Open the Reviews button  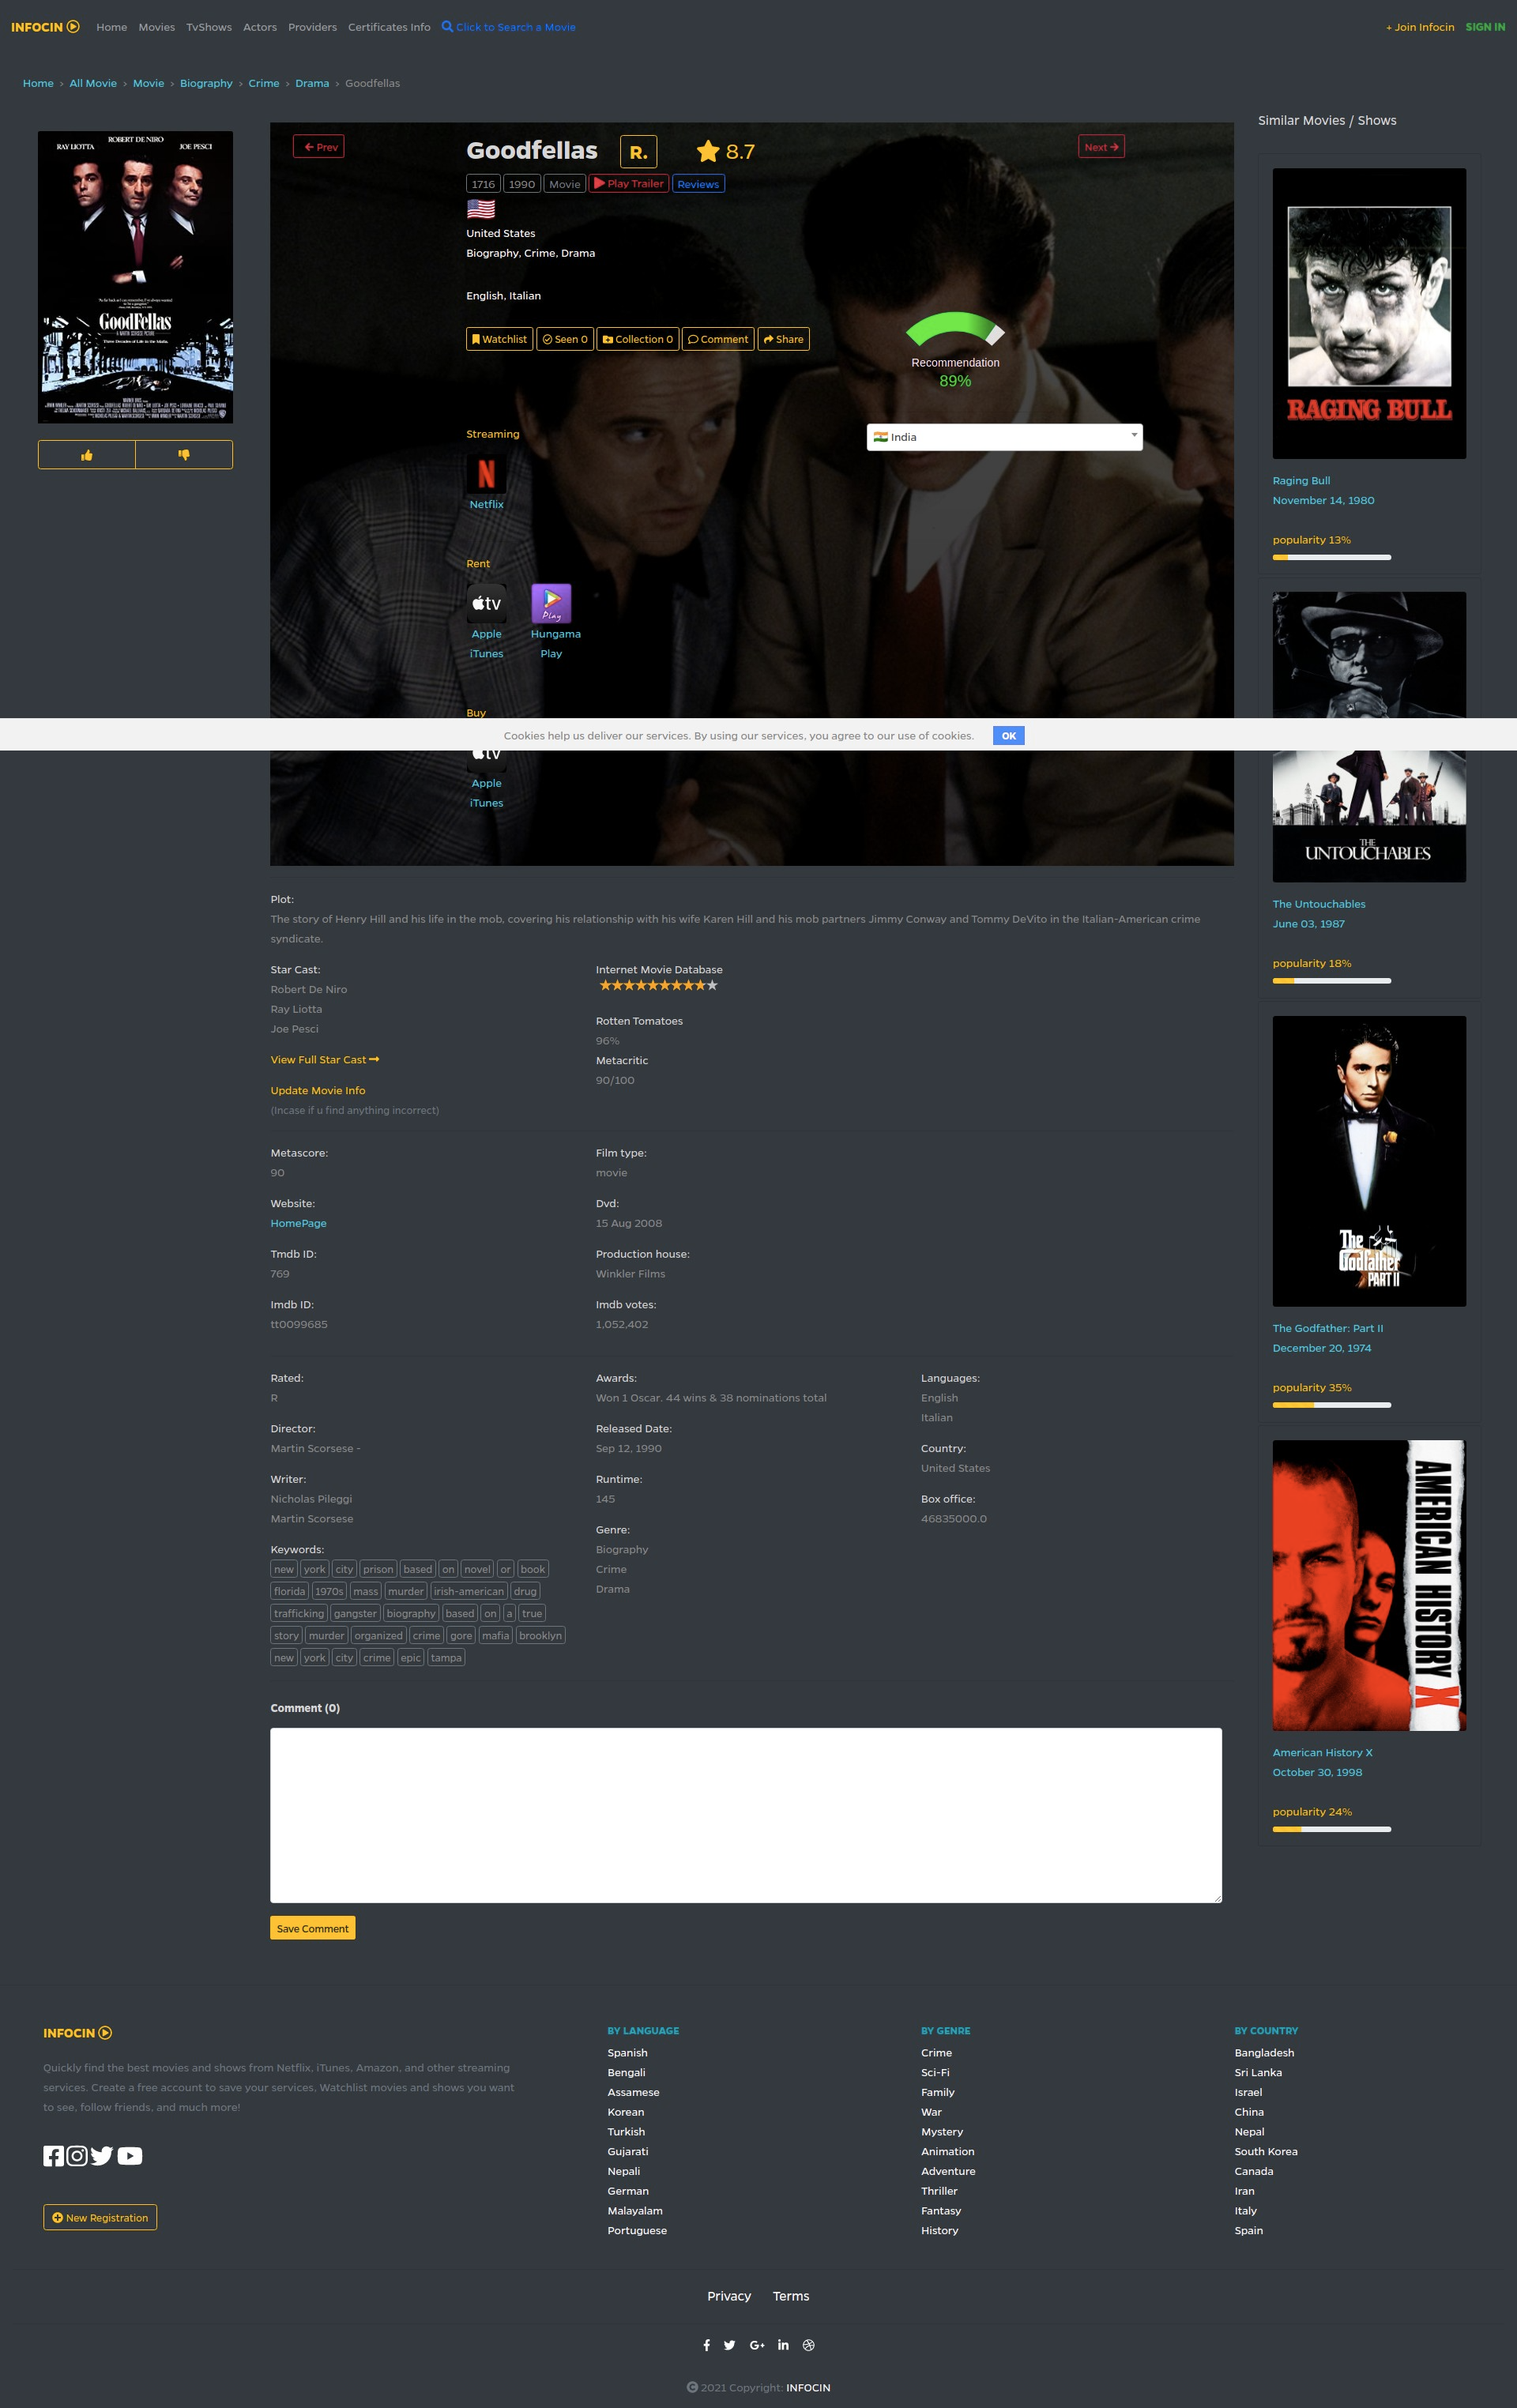point(698,184)
